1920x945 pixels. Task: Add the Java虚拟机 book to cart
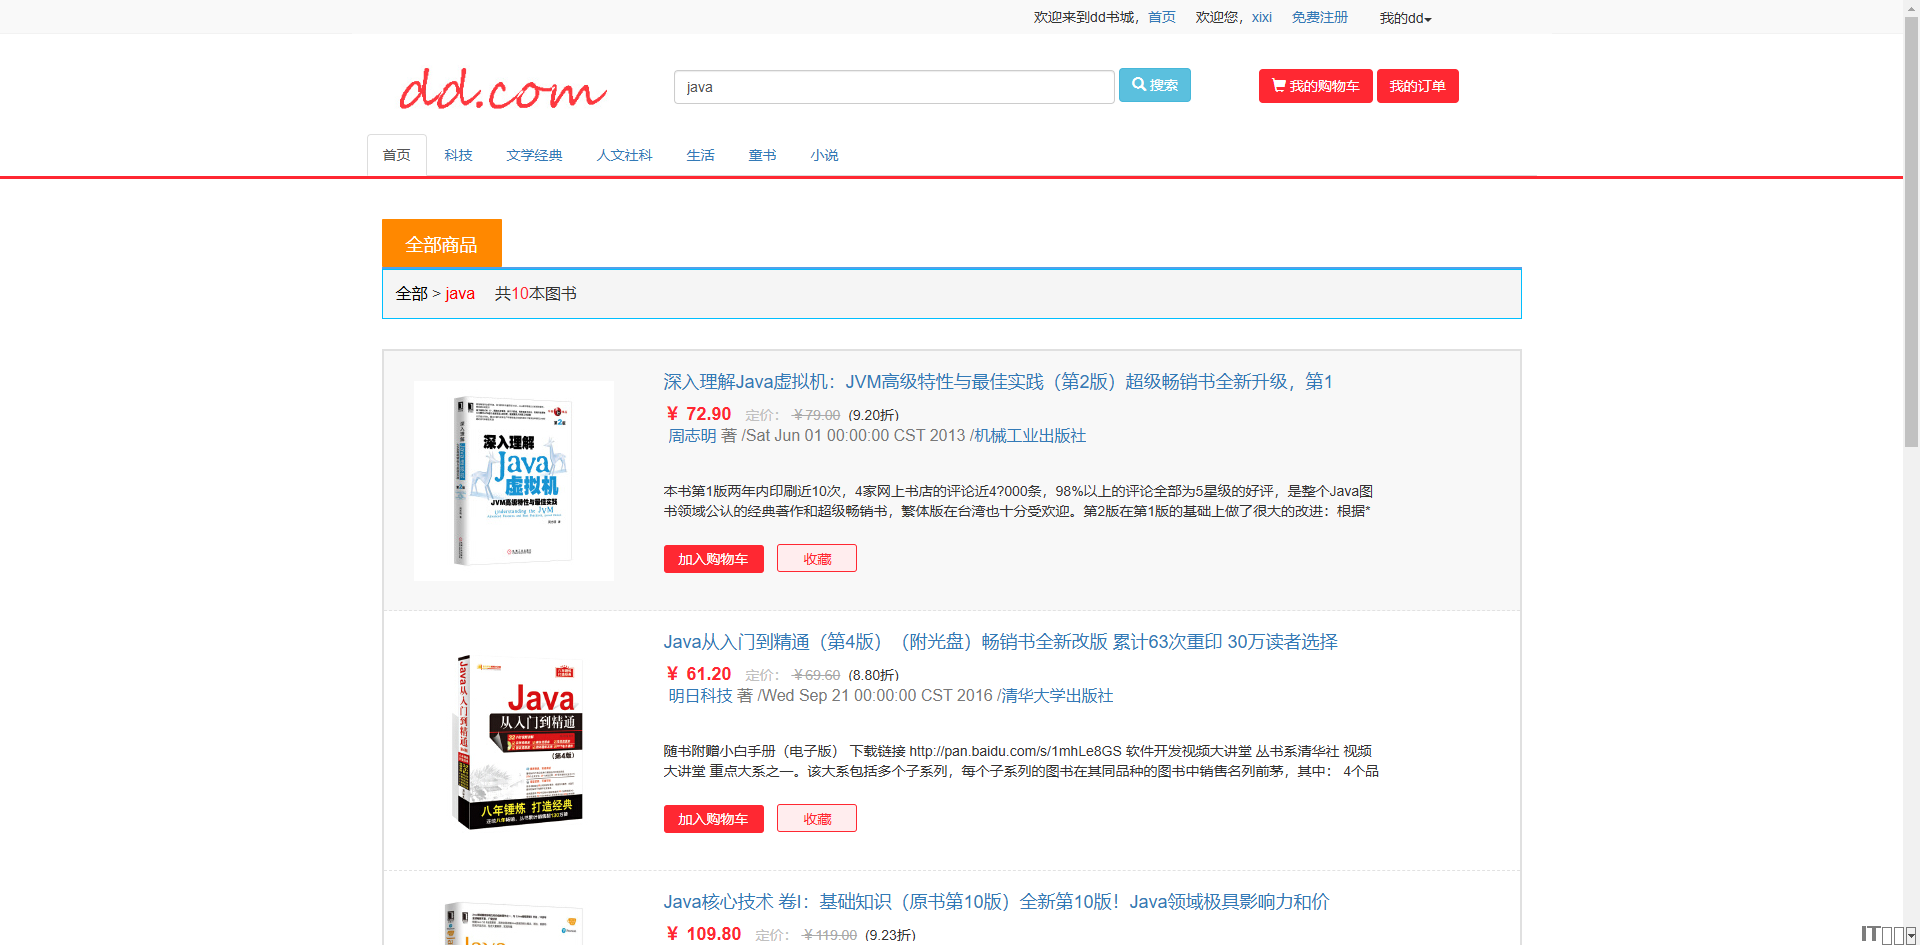[x=713, y=559]
